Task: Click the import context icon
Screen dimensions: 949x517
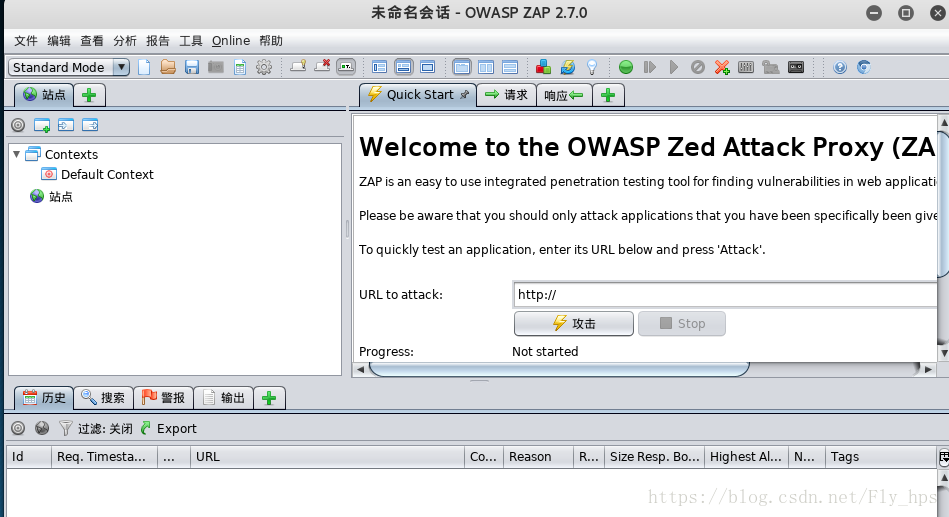Action: [66, 125]
